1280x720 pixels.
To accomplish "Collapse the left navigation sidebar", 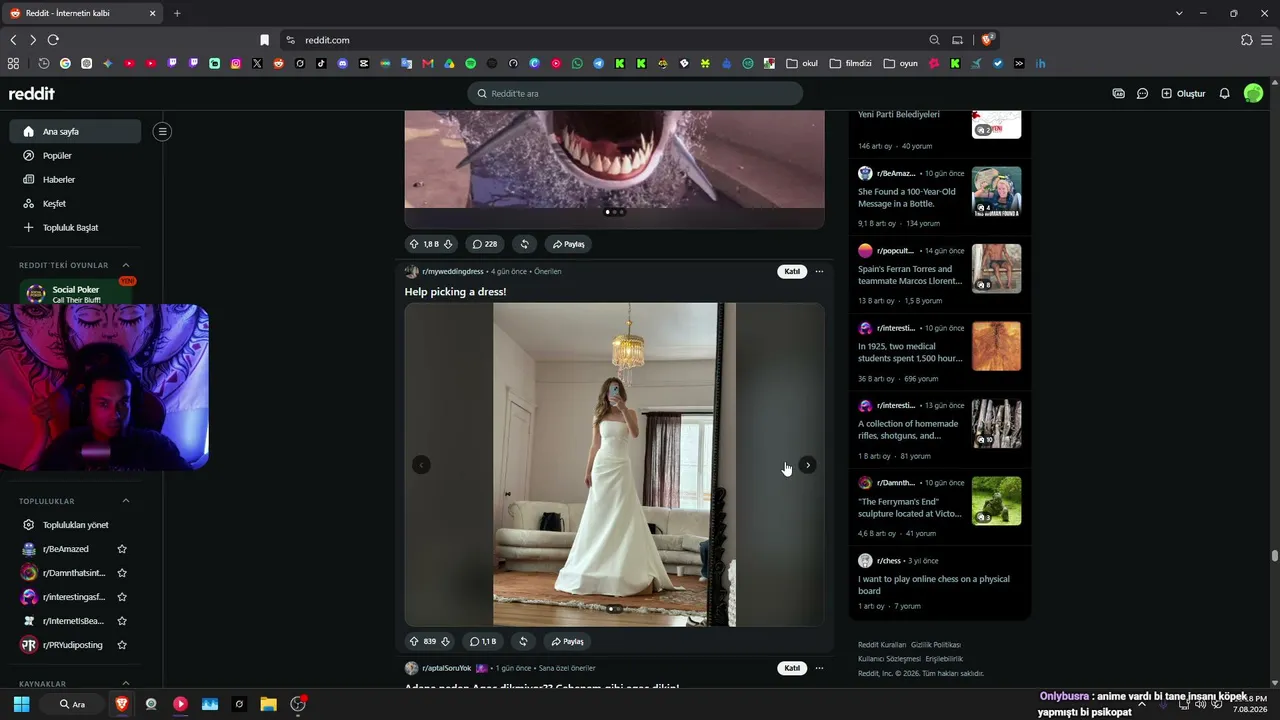I will click(162, 131).
